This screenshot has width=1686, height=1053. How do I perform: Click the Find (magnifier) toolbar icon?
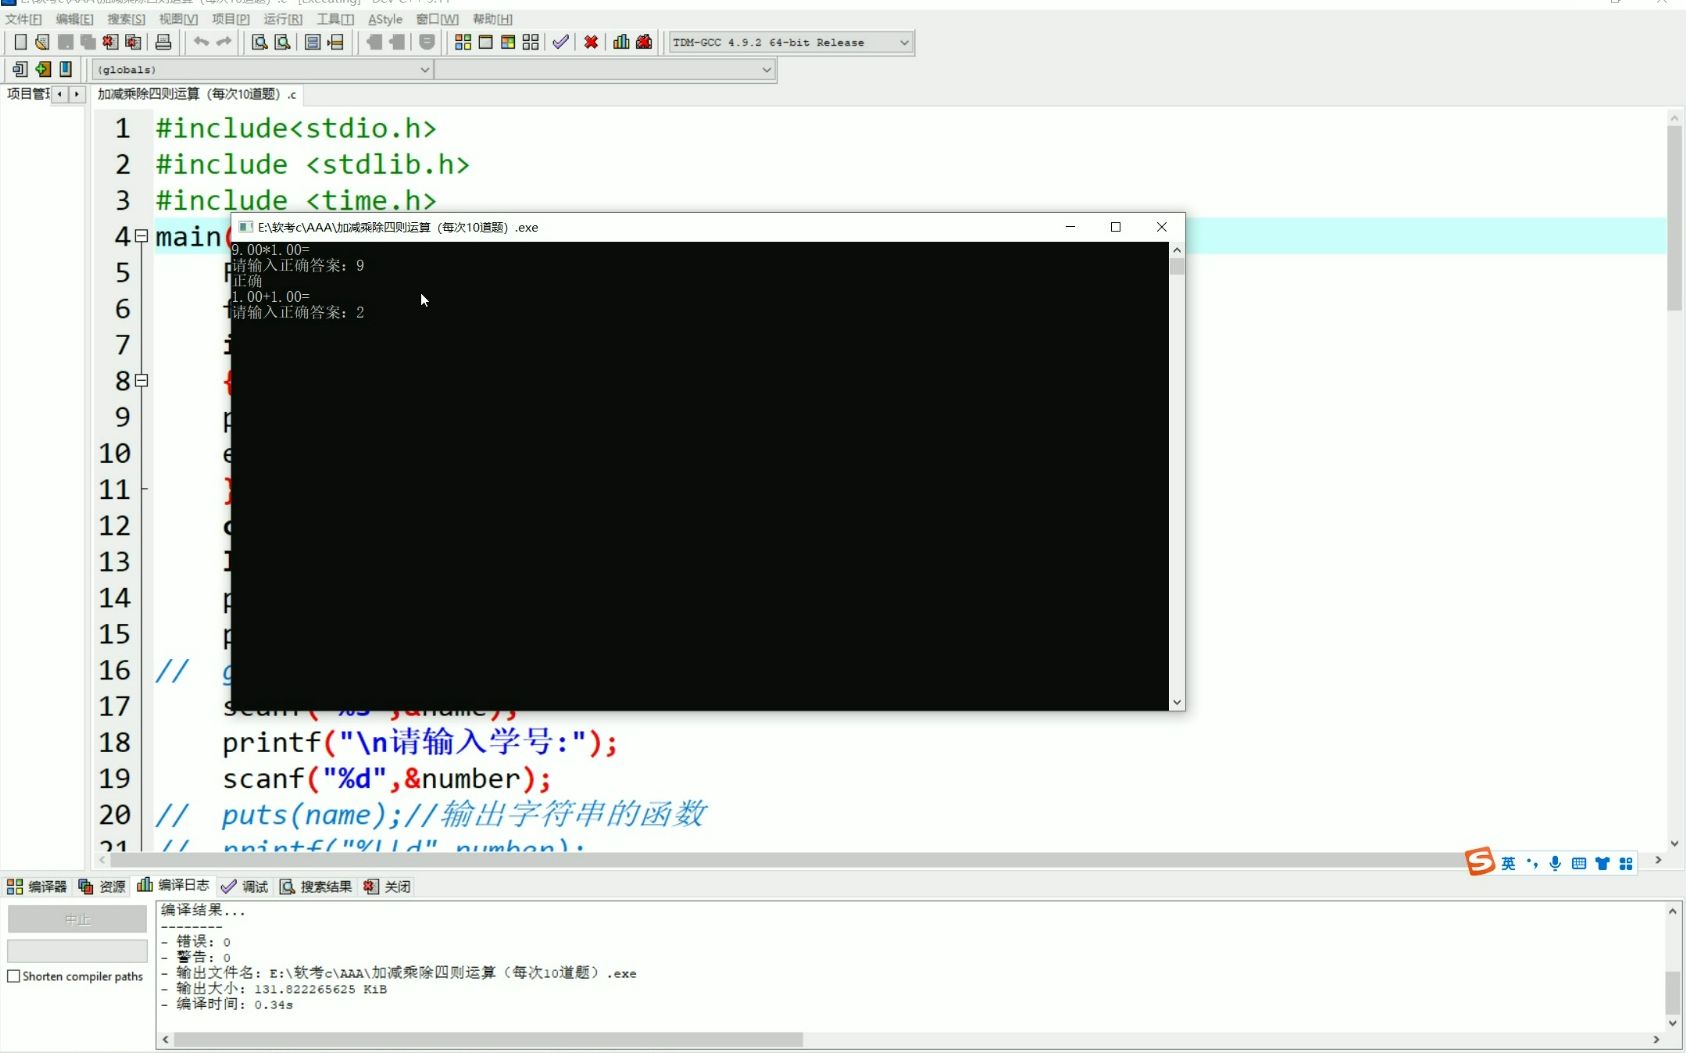pos(259,42)
